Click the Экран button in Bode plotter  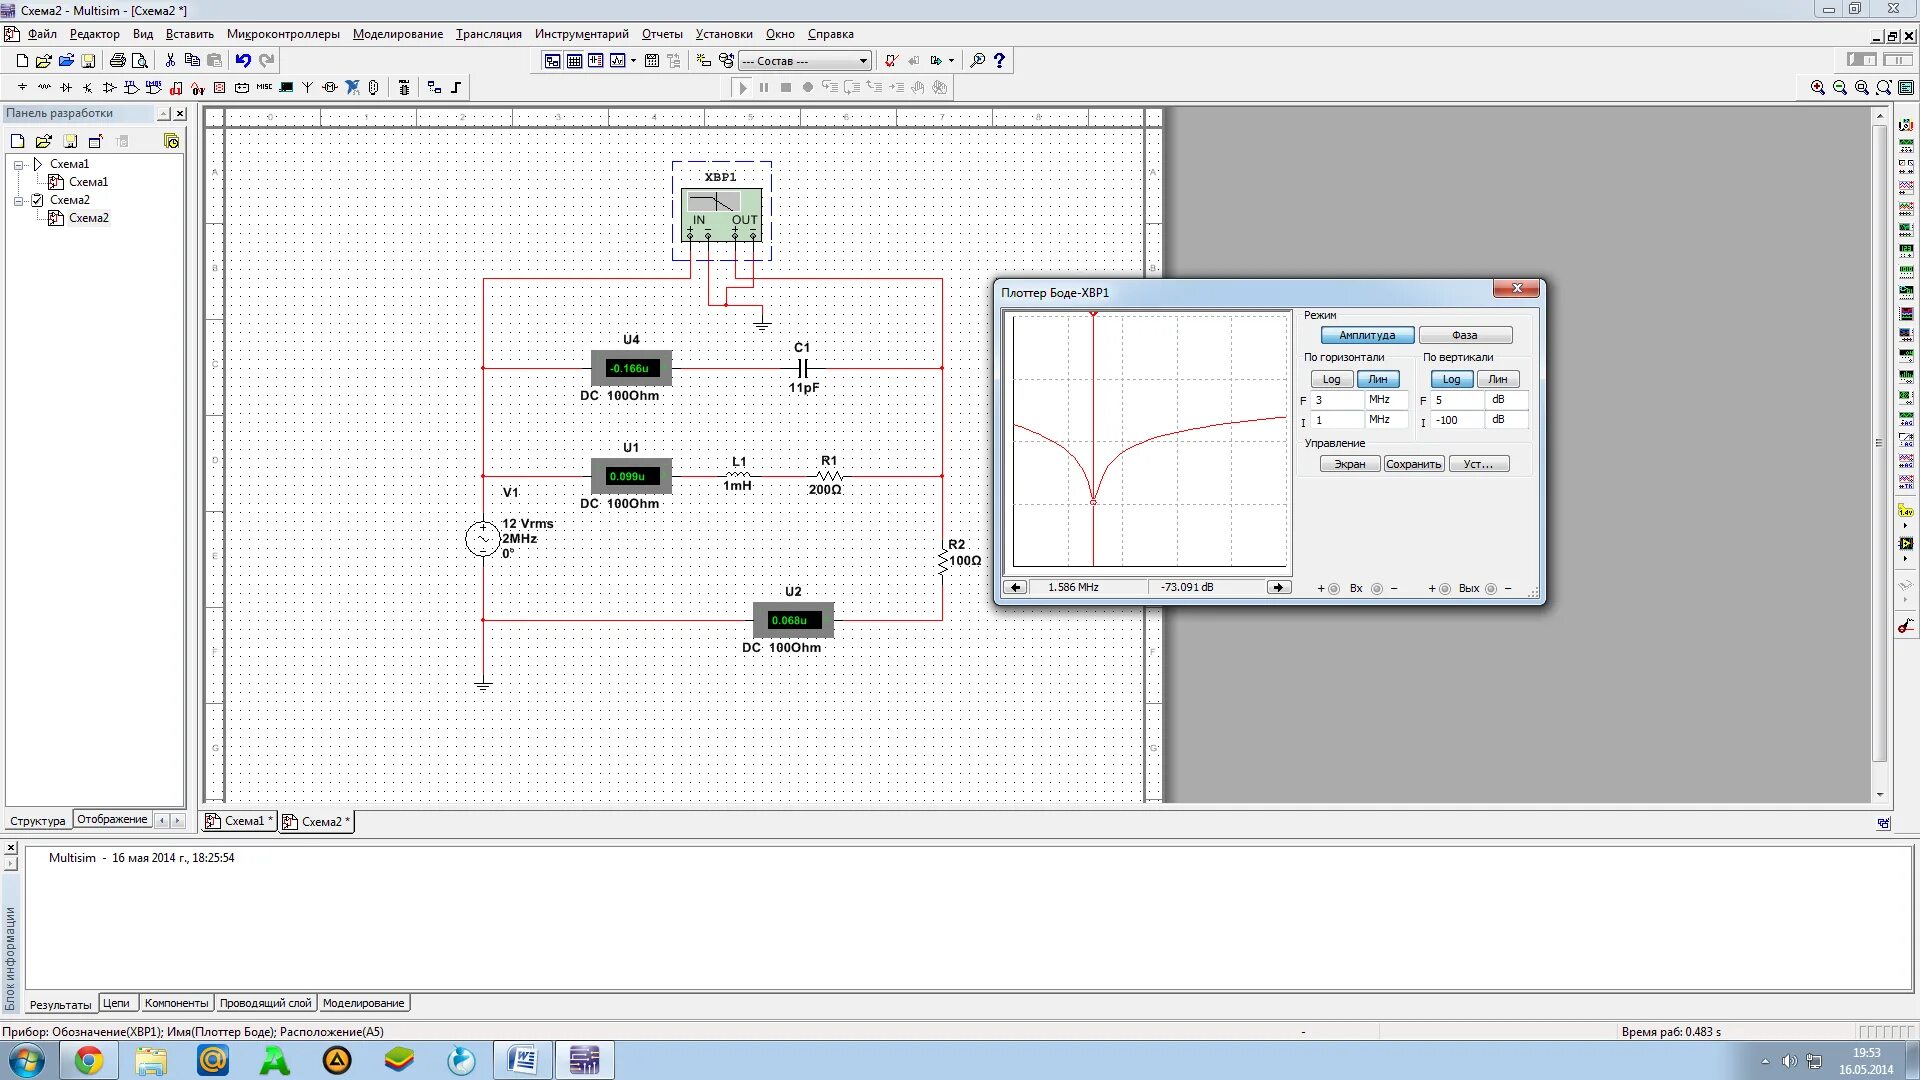coord(1349,464)
